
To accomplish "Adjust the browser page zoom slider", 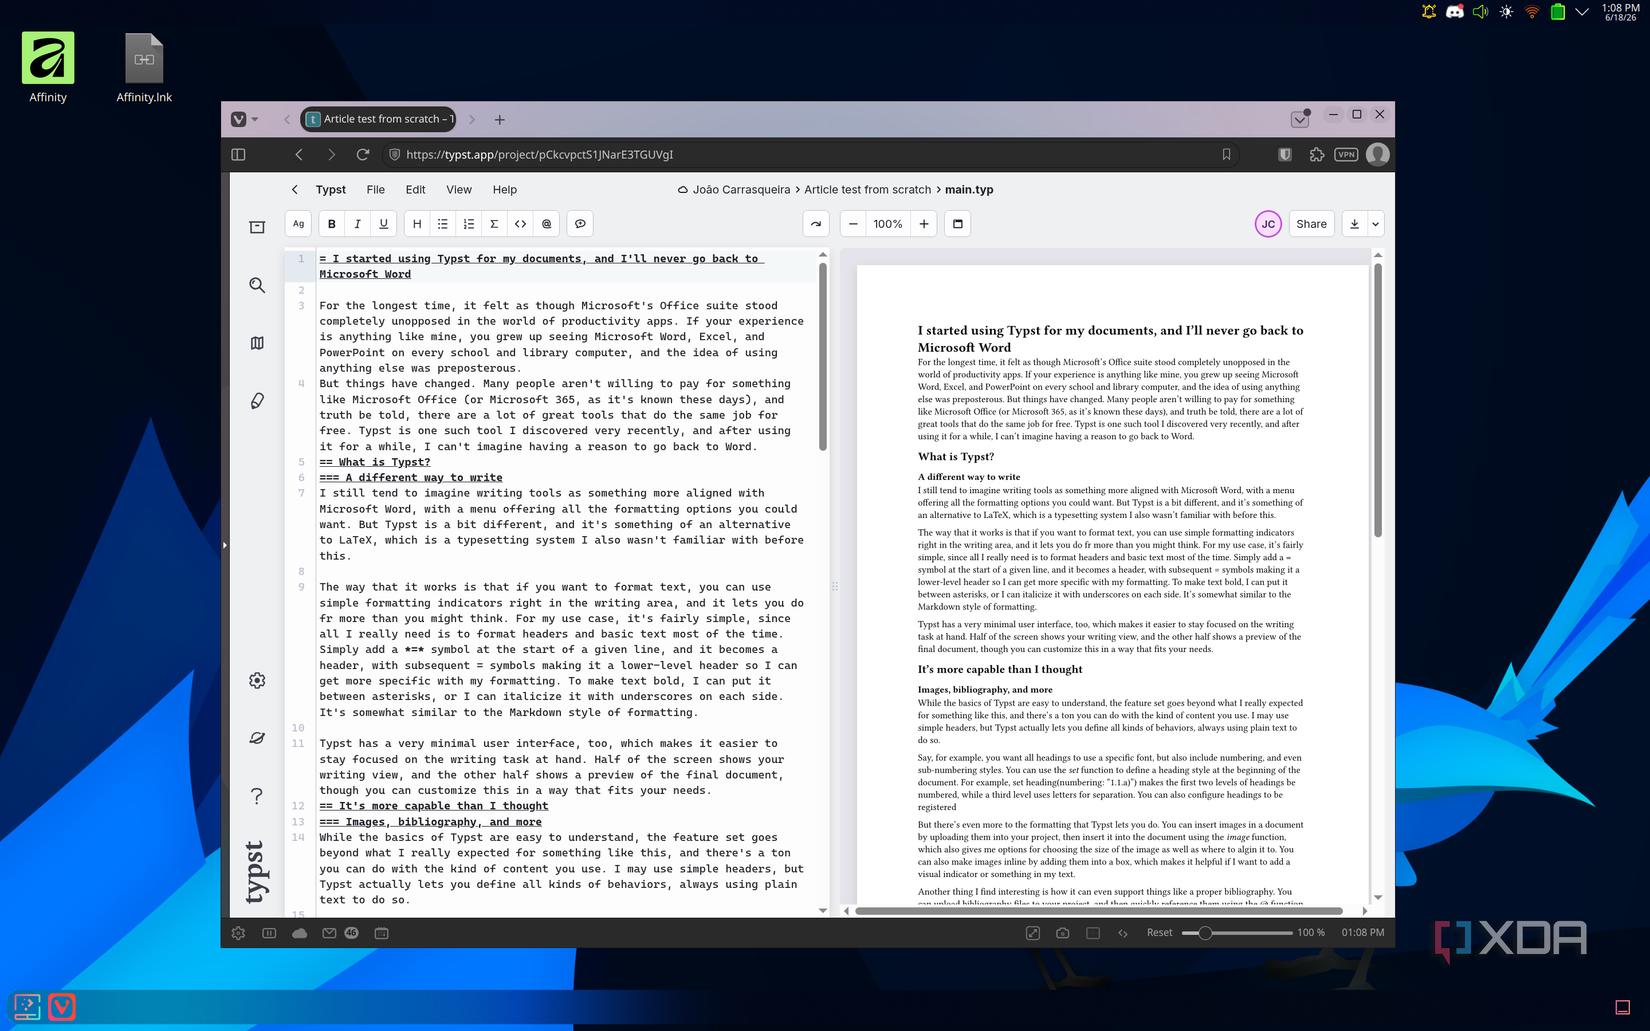I will (1237, 933).
